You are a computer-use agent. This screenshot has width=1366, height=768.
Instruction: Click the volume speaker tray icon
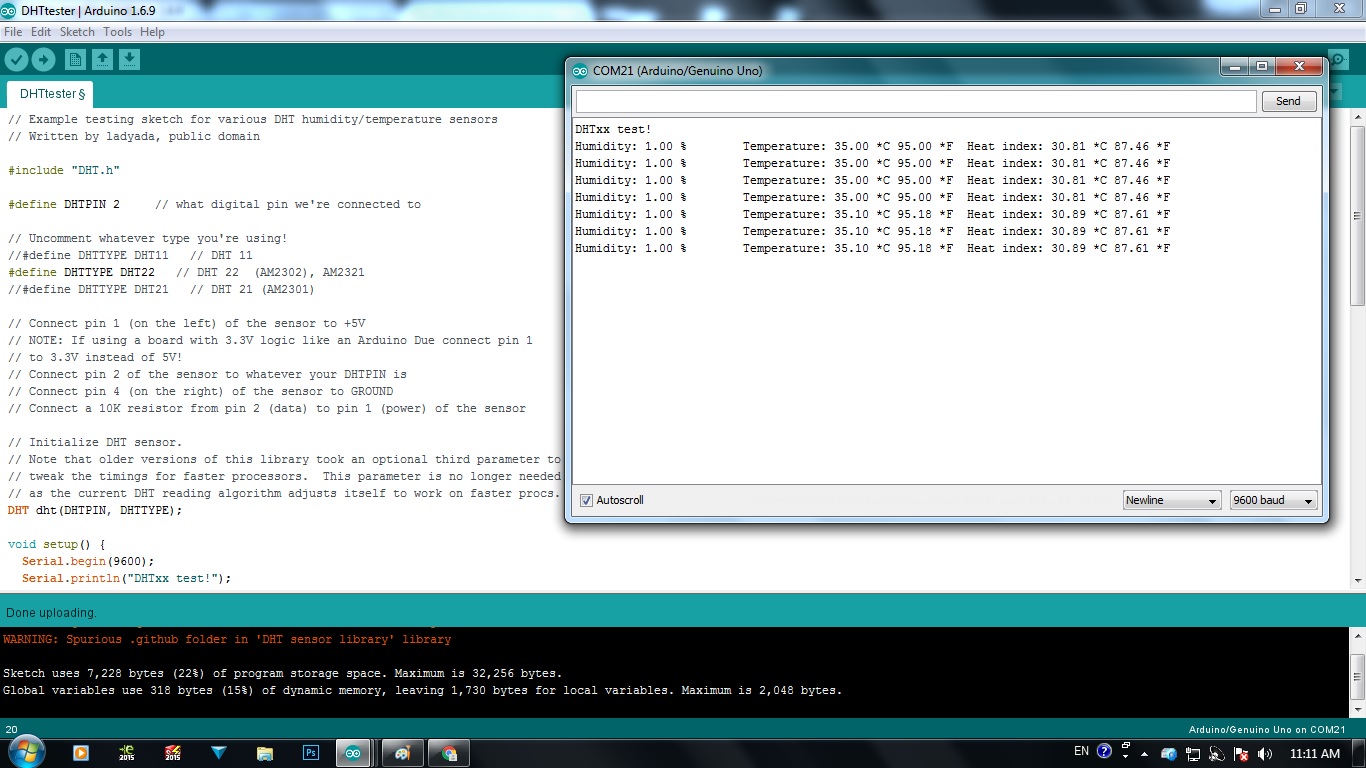coord(1265,753)
